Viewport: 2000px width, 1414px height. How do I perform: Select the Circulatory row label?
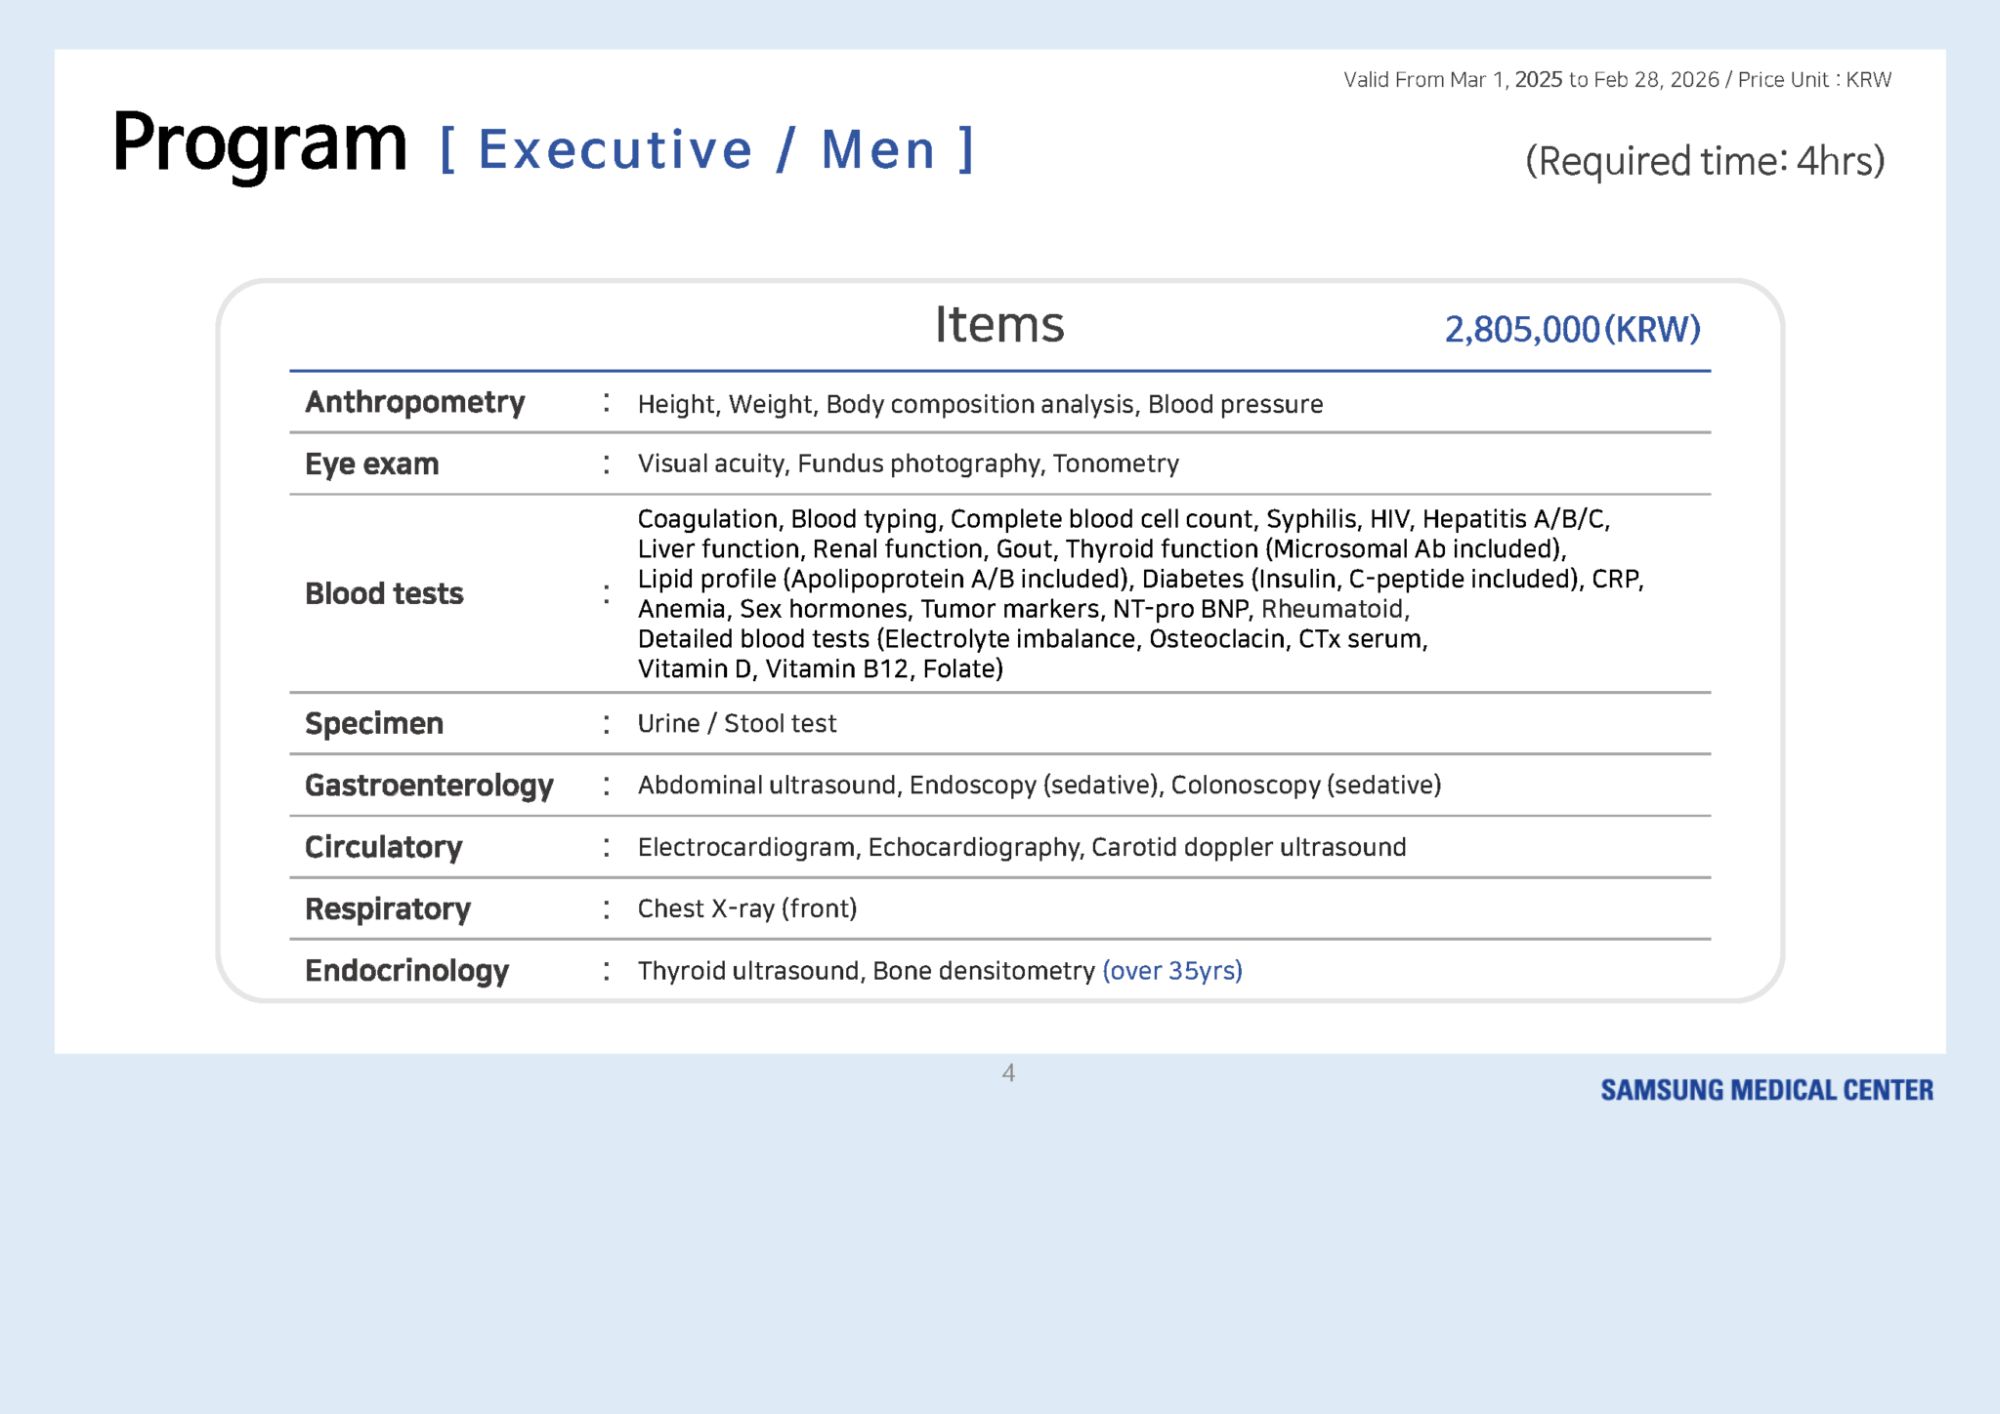(383, 847)
